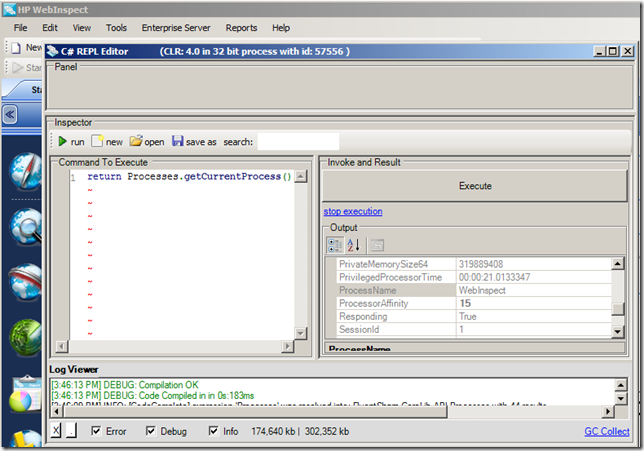The width and height of the screenshot is (644, 451).
Task: Open the Reports menu
Action: tap(241, 28)
